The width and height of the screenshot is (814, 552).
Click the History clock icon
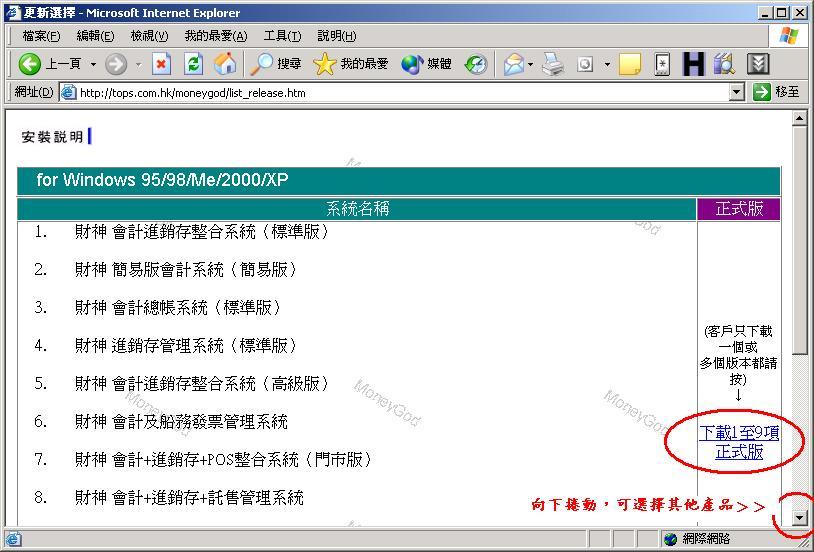[476, 64]
